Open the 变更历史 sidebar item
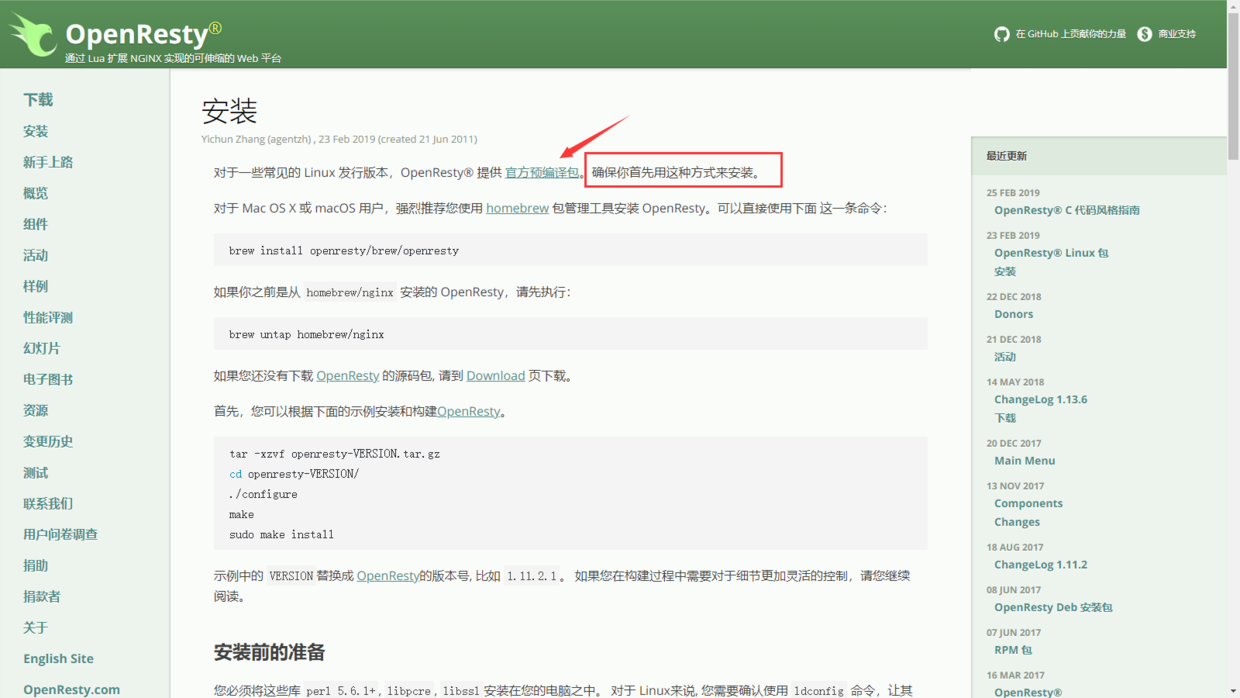 (x=48, y=441)
